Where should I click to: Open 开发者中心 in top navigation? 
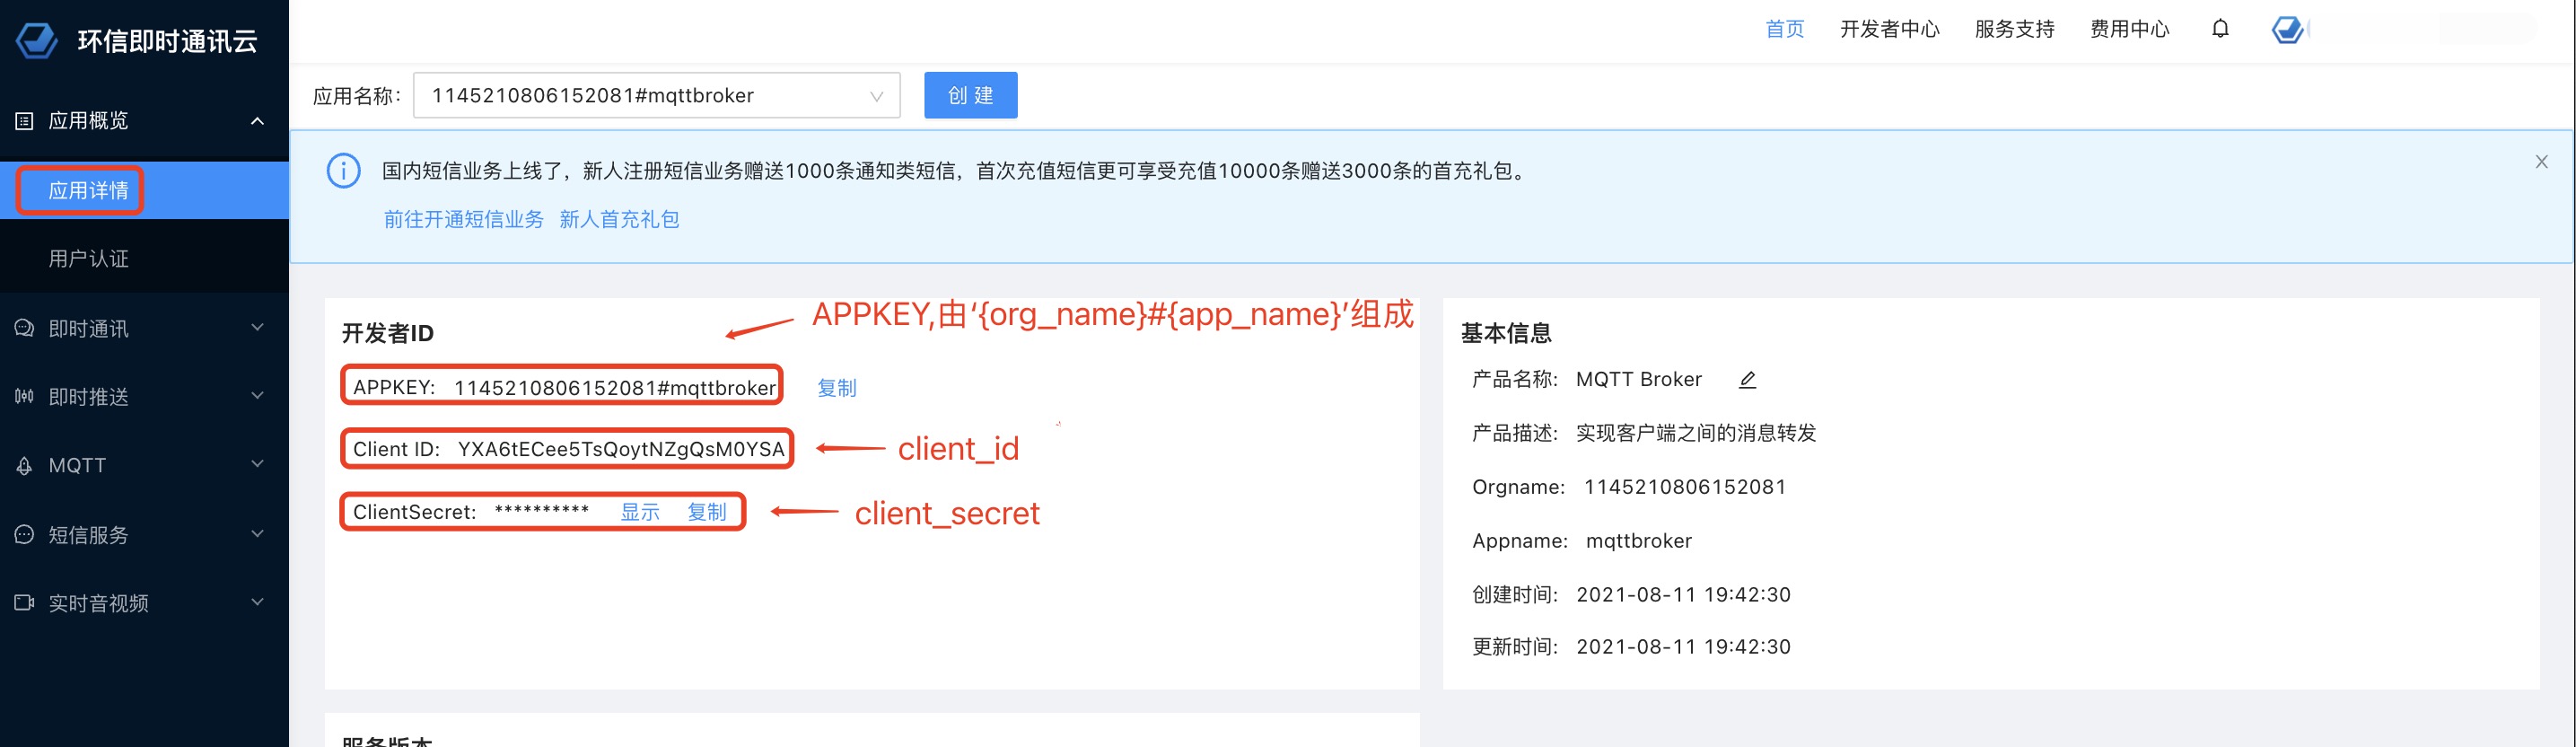click(x=1889, y=29)
